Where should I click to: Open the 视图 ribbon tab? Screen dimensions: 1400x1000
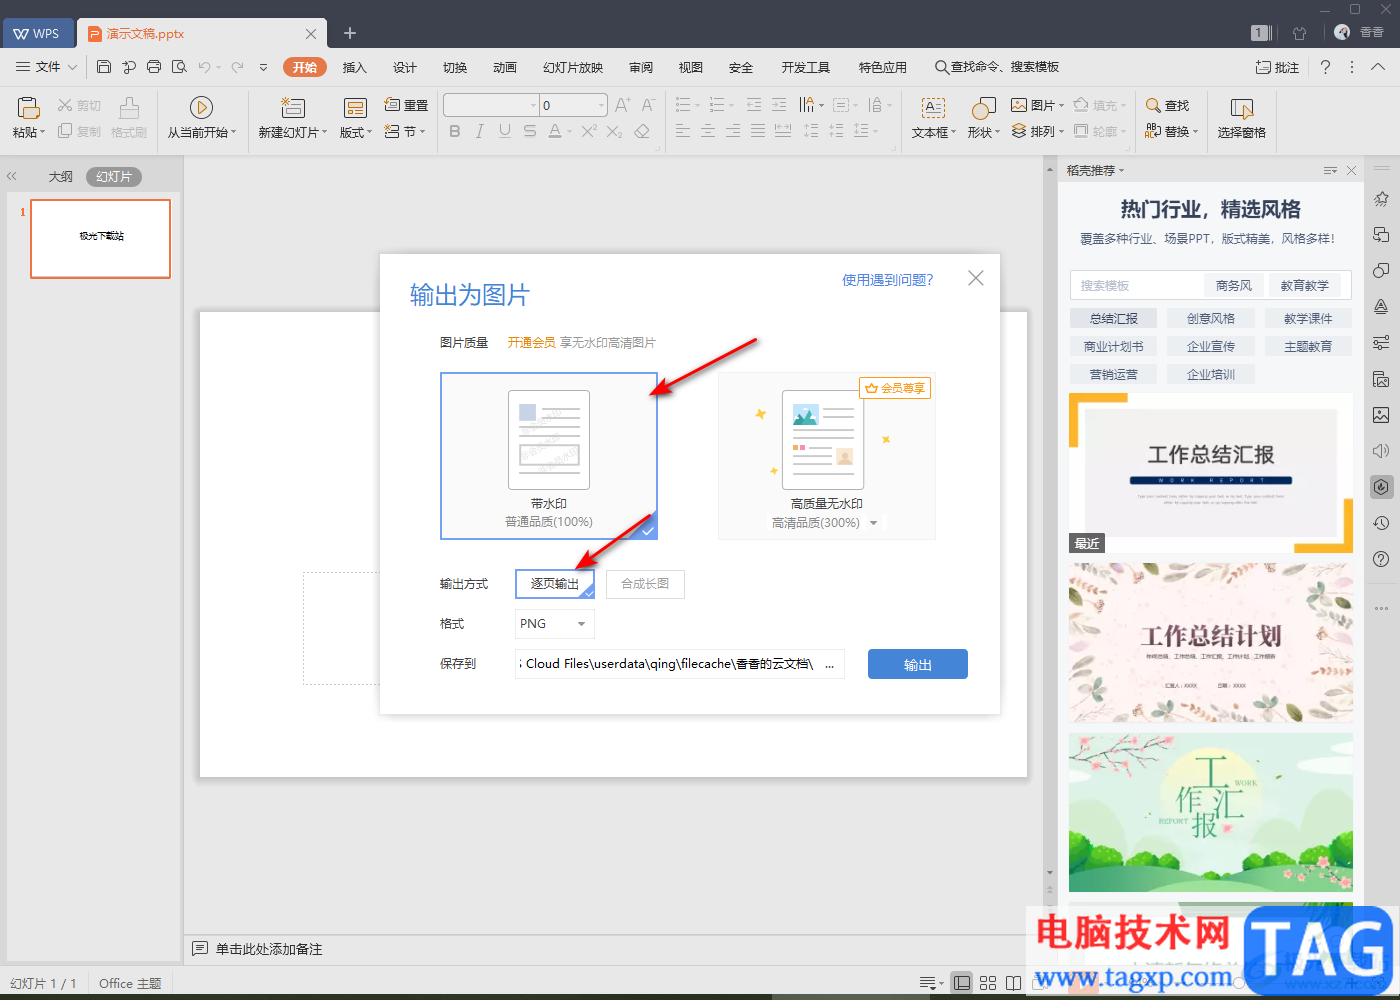tap(691, 67)
